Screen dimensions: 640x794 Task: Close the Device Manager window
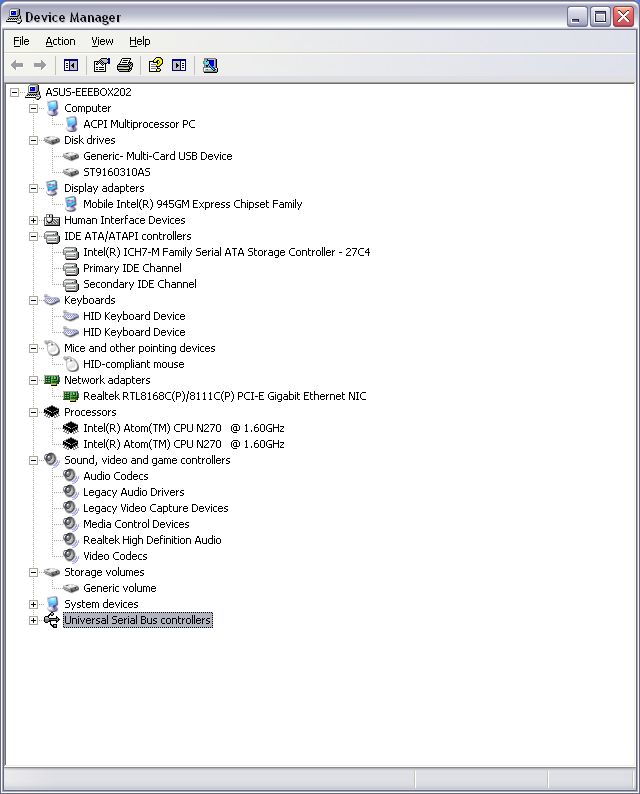pyautogui.click(x=623, y=17)
